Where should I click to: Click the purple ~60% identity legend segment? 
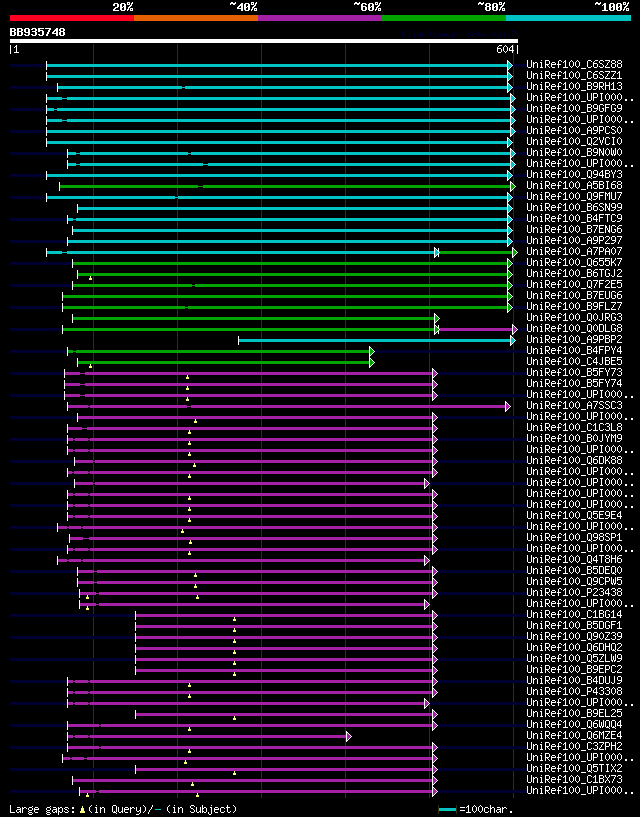coord(320,18)
